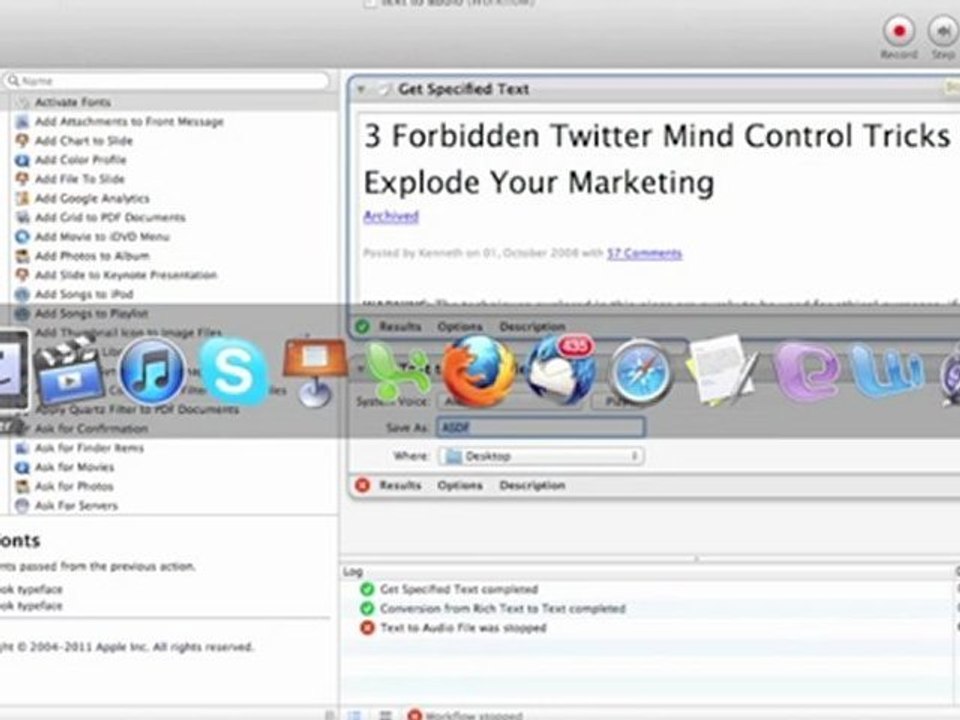Image resolution: width=960 pixels, height=720 pixels.
Task: Show Description for Text to Audio File action
Action: (532, 485)
